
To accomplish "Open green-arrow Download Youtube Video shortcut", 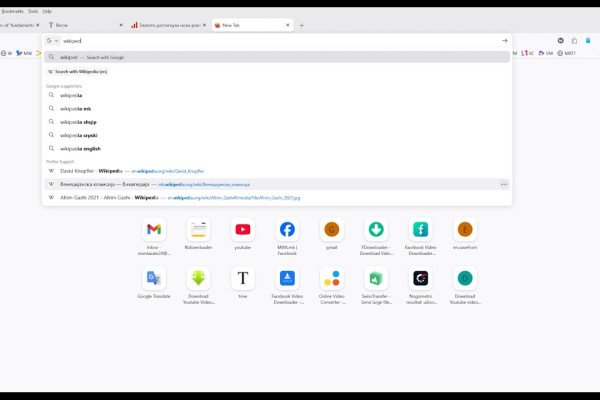I will [x=198, y=278].
